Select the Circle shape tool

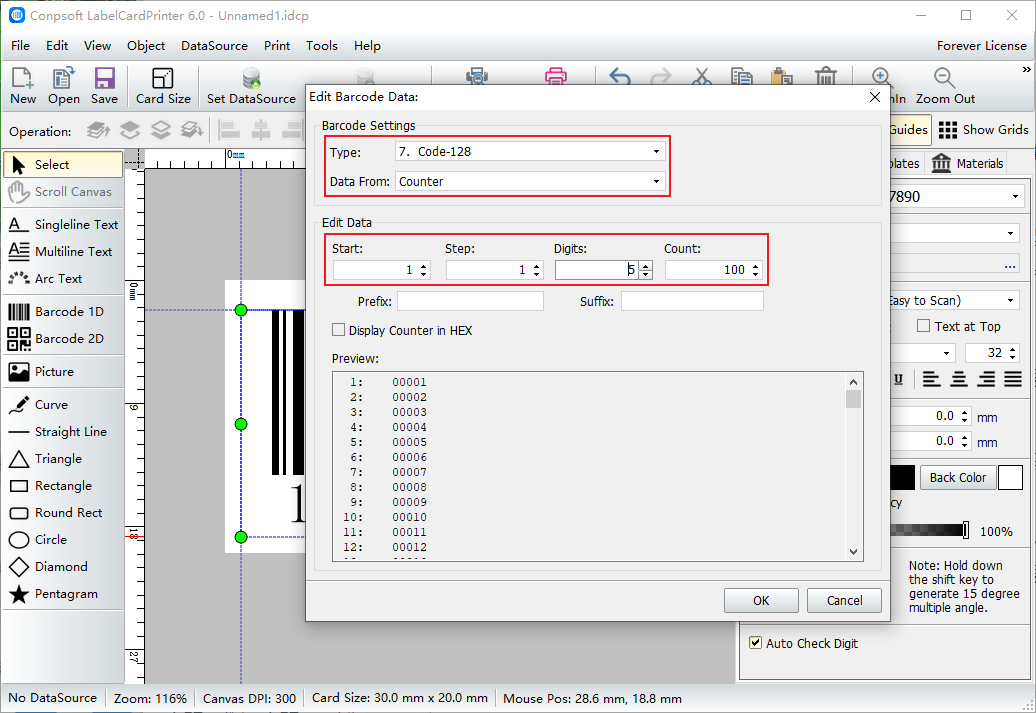[x=63, y=540]
